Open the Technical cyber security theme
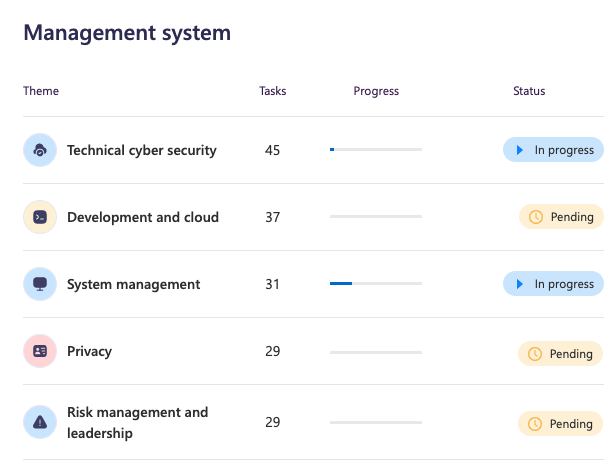Image resolution: width=615 pixels, height=471 pixels. click(142, 150)
